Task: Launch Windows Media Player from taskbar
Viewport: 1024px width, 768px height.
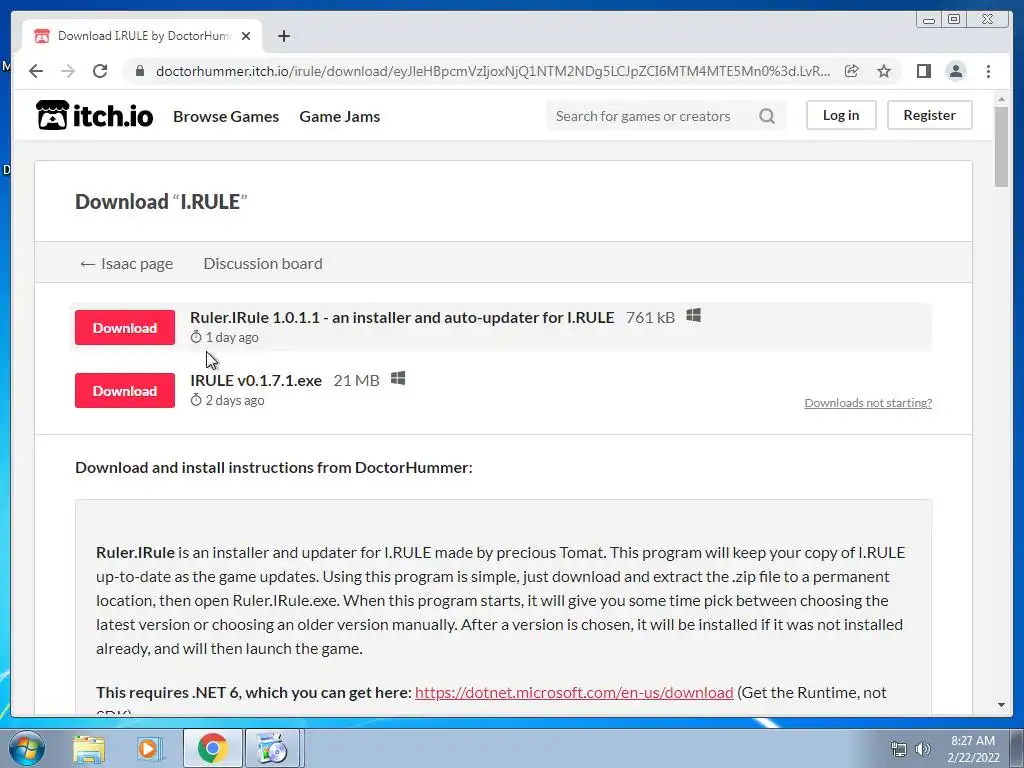Action: pyautogui.click(x=149, y=748)
